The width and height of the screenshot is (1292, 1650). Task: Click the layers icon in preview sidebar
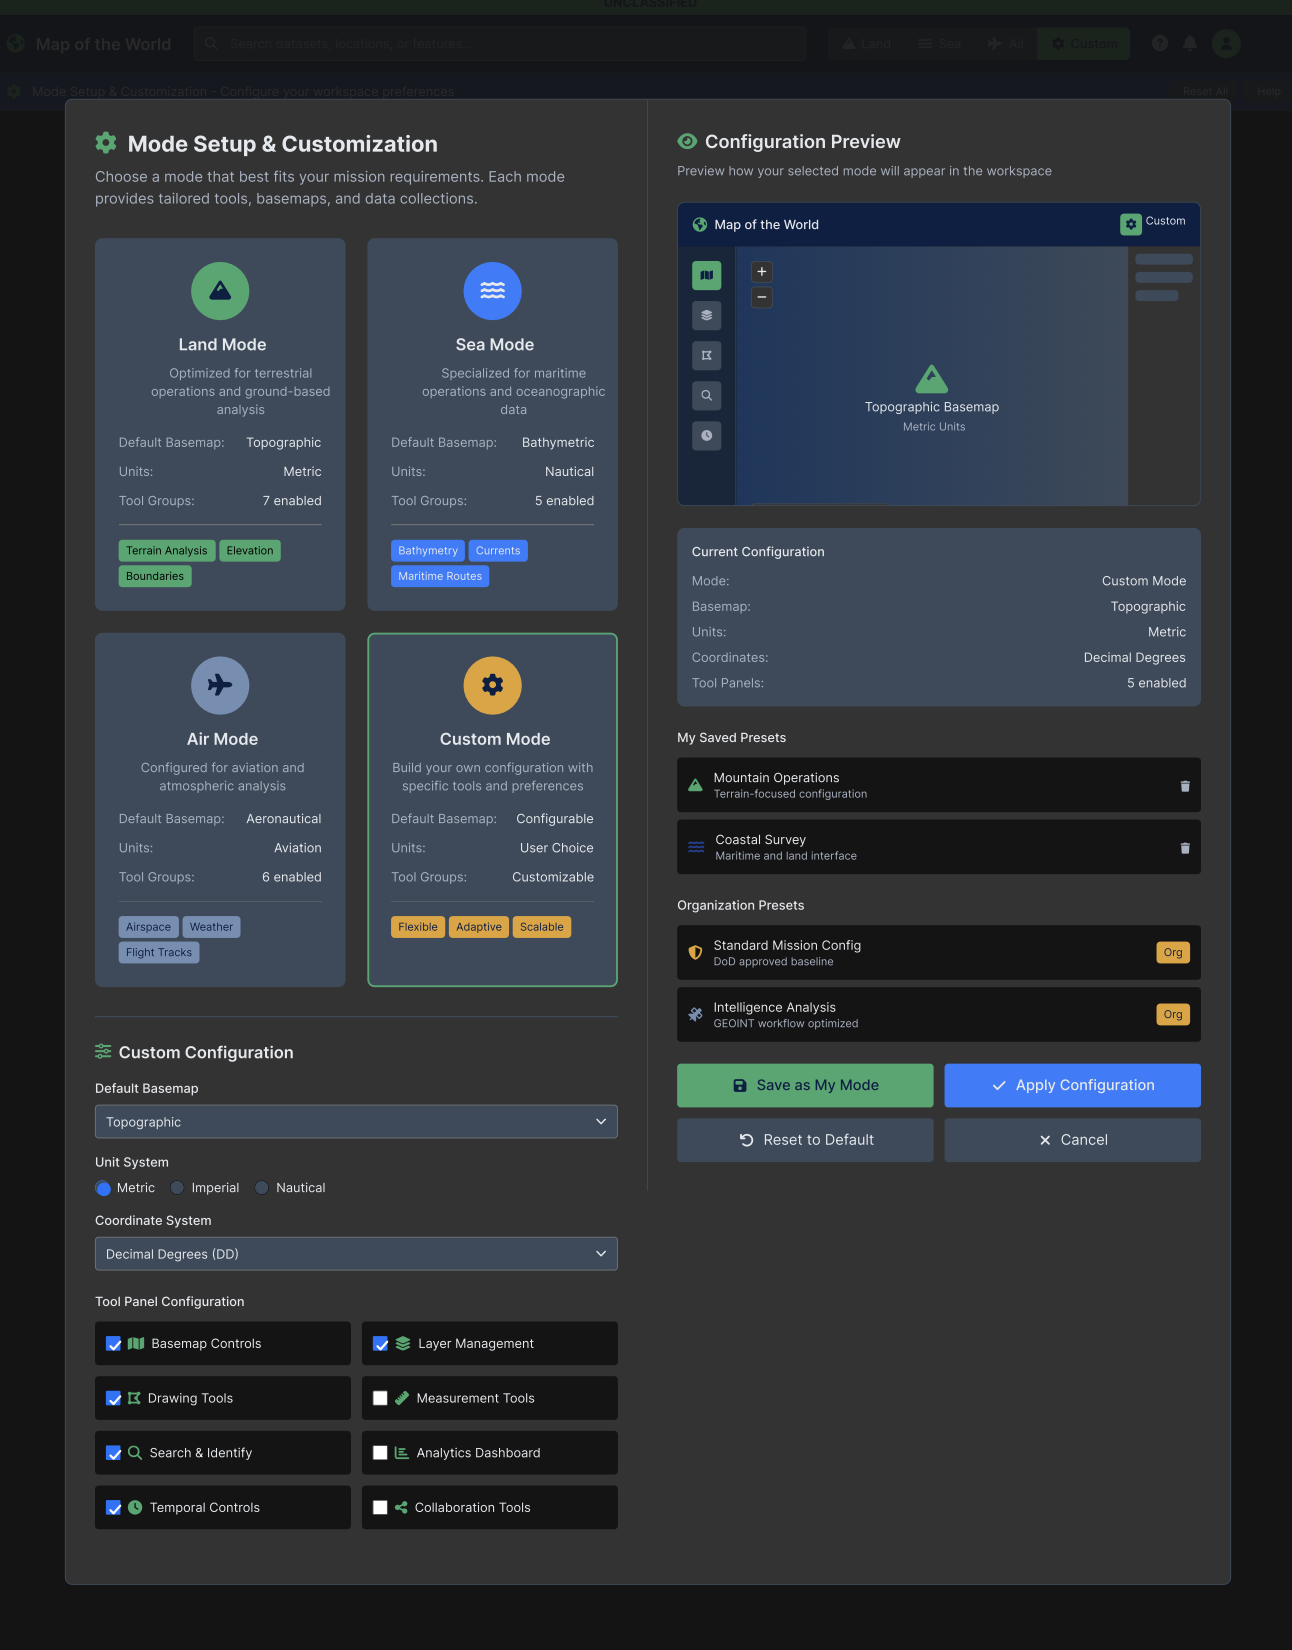[706, 315]
